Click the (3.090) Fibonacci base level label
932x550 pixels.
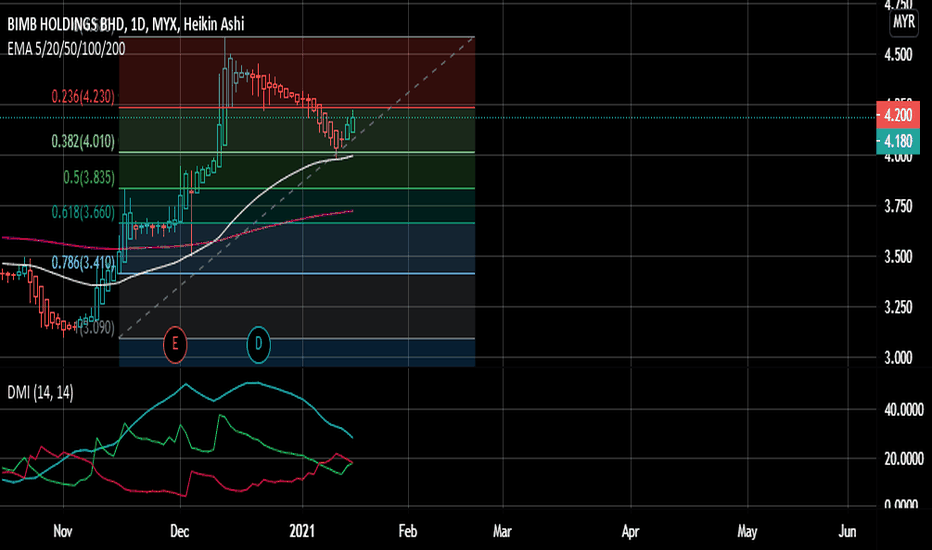(x=96, y=328)
